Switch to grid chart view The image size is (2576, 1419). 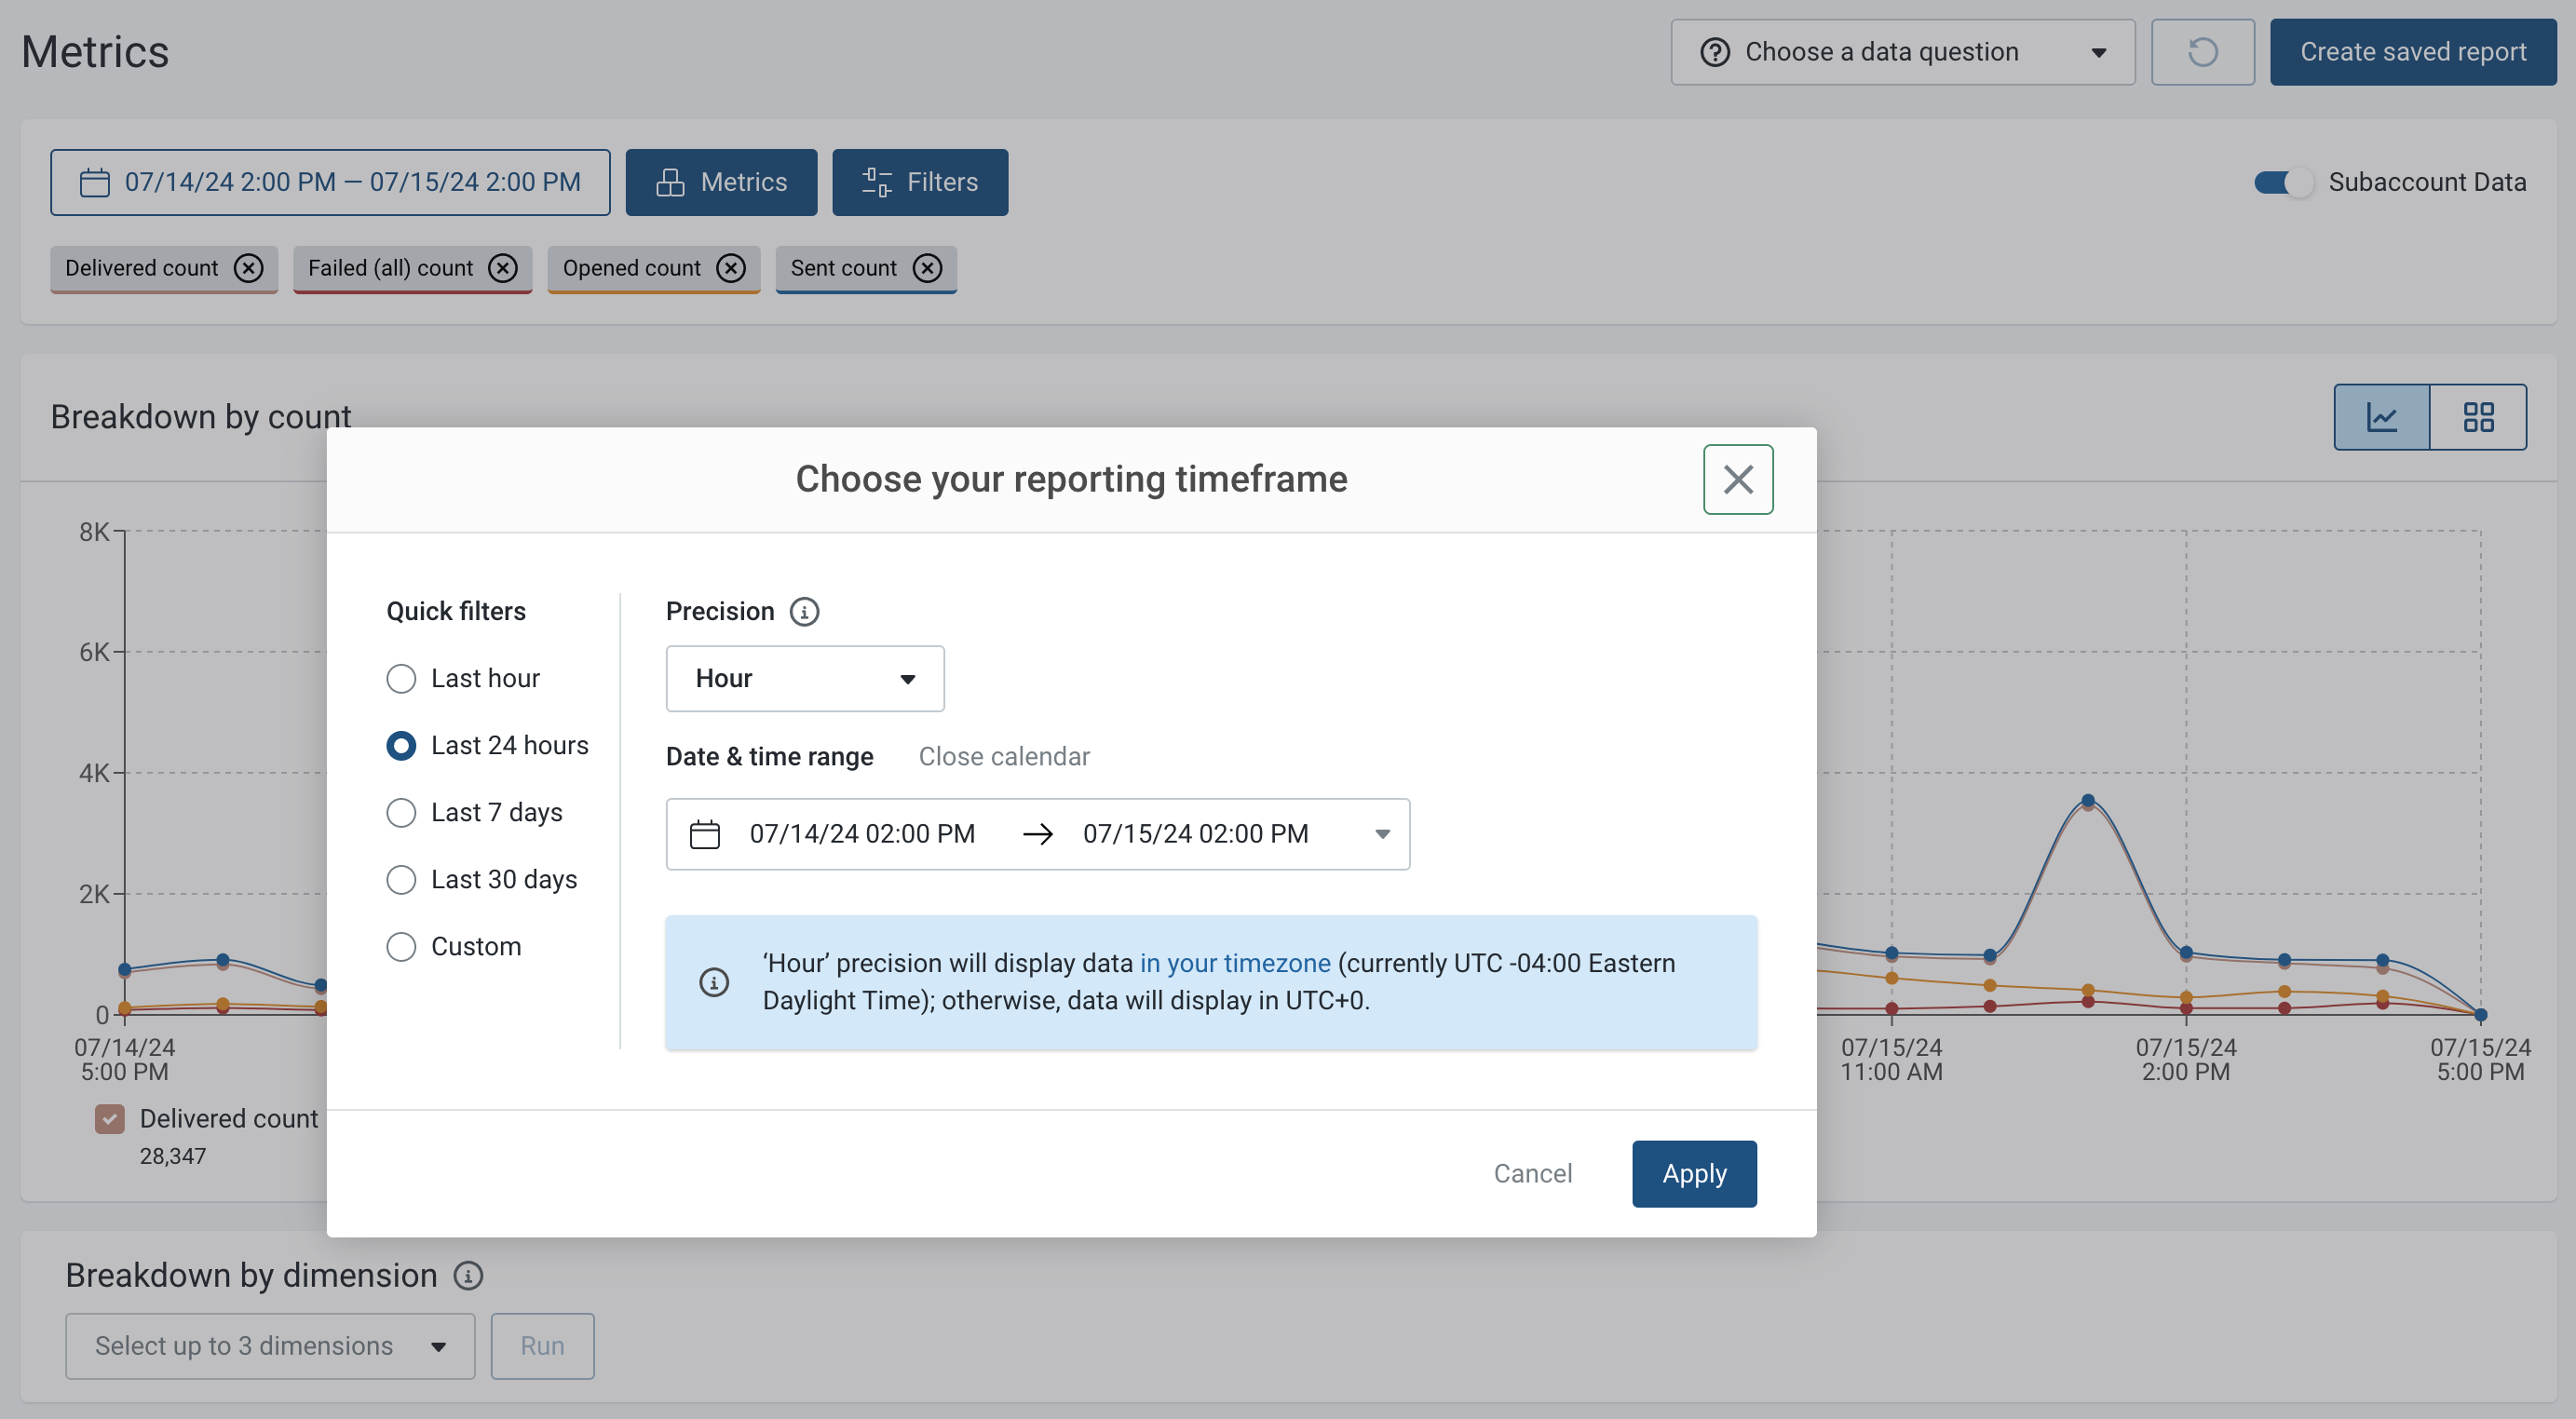coord(2478,417)
